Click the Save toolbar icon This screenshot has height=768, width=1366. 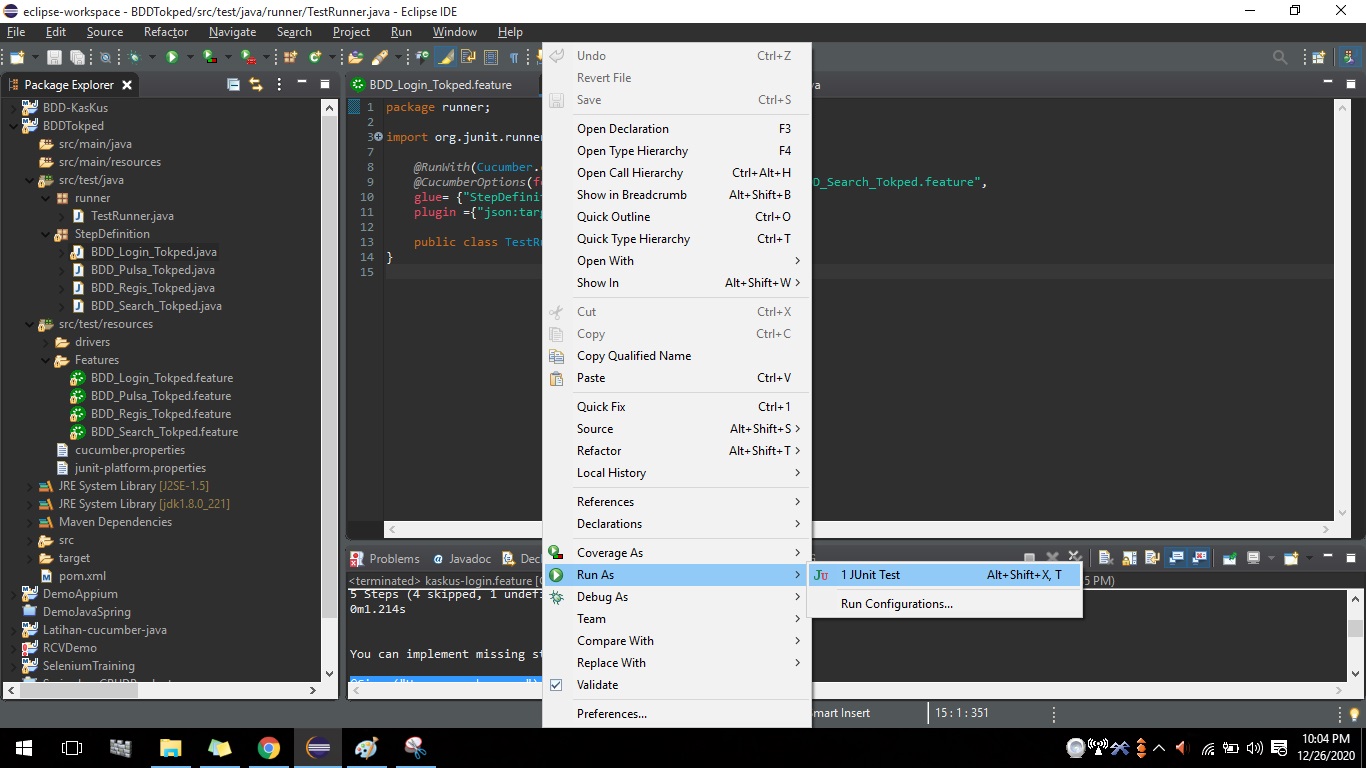[x=54, y=57]
